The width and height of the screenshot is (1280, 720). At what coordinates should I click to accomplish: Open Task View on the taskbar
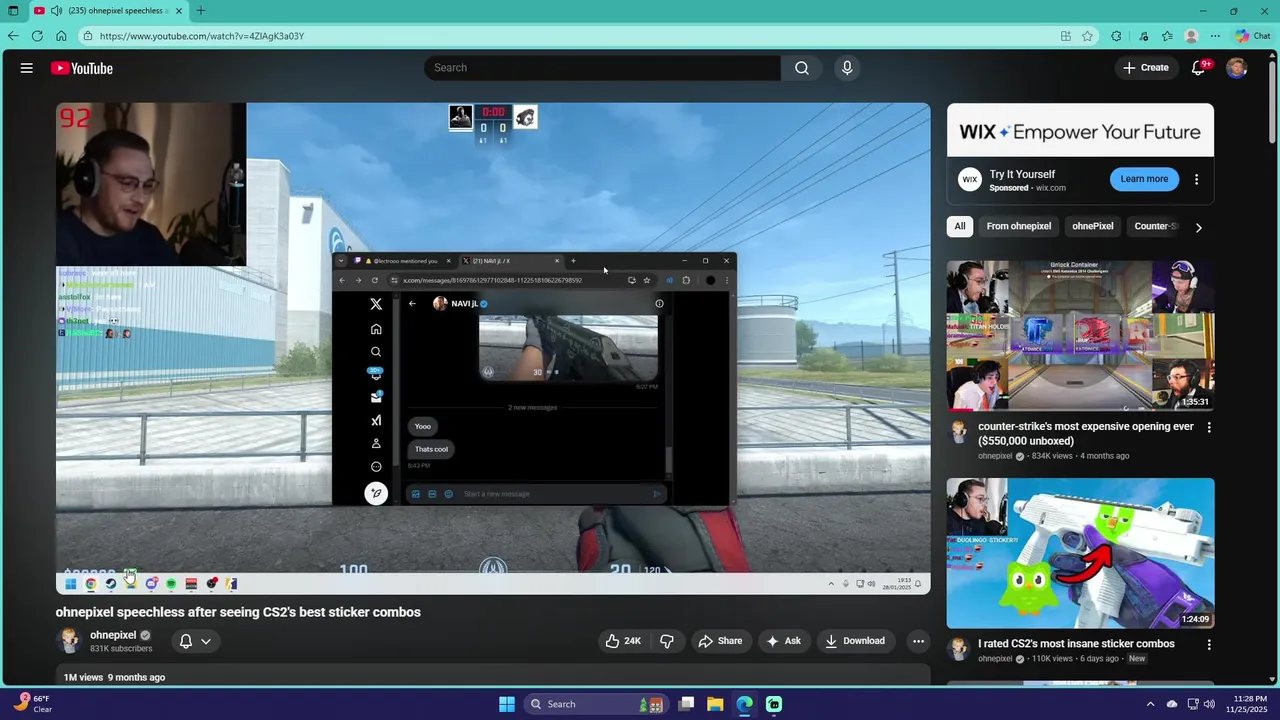click(x=686, y=704)
